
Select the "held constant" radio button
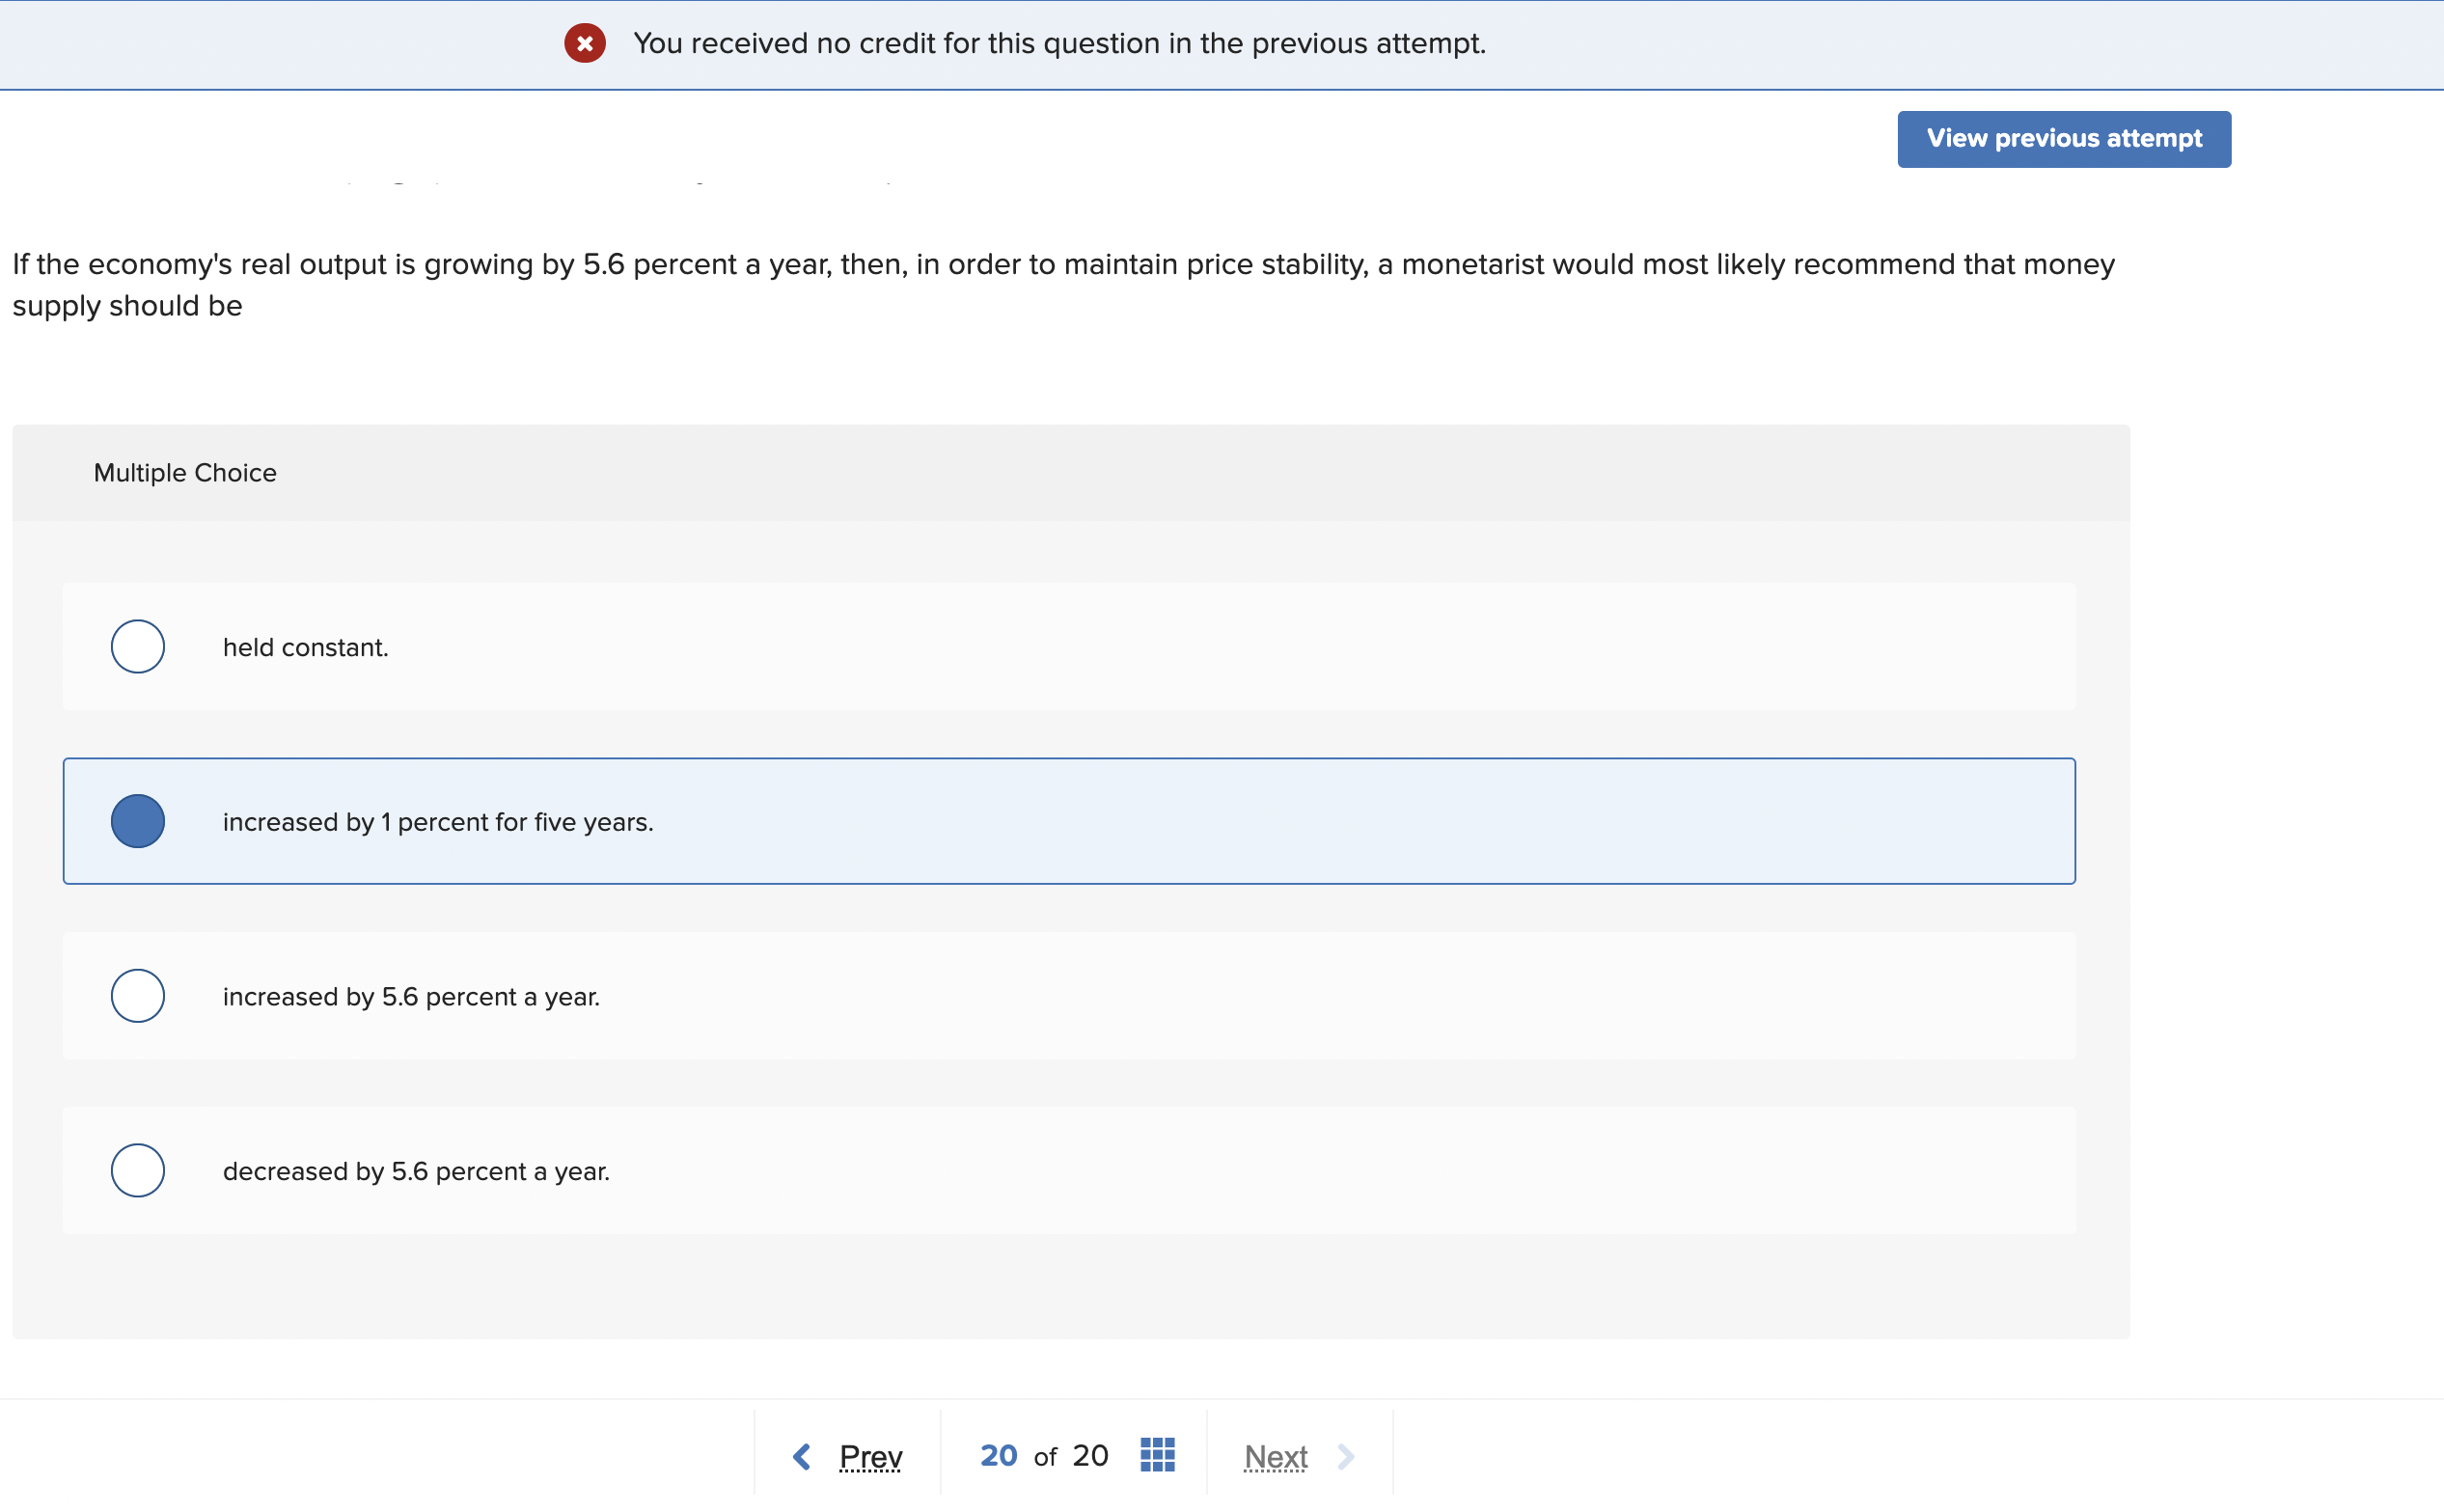click(x=137, y=646)
